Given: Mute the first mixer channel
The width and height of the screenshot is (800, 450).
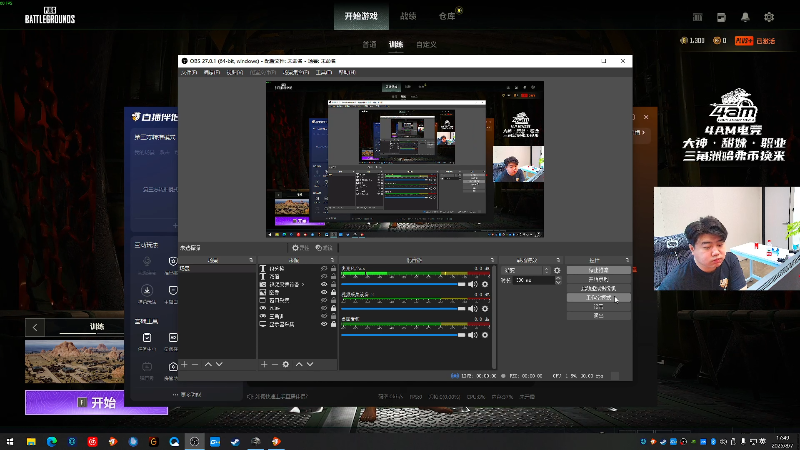Looking at the screenshot, I should (x=472, y=284).
